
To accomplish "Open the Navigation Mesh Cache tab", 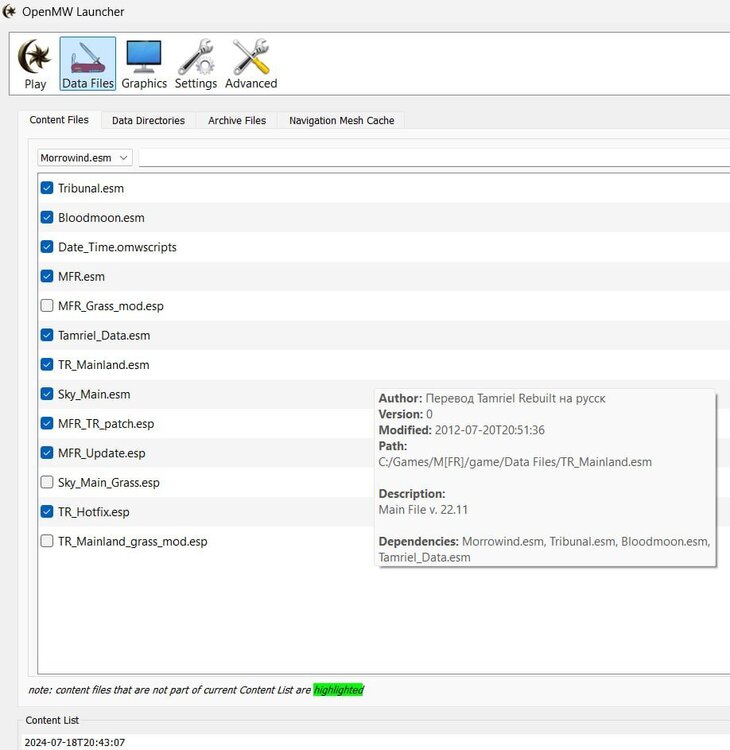I will tap(342, 121).
